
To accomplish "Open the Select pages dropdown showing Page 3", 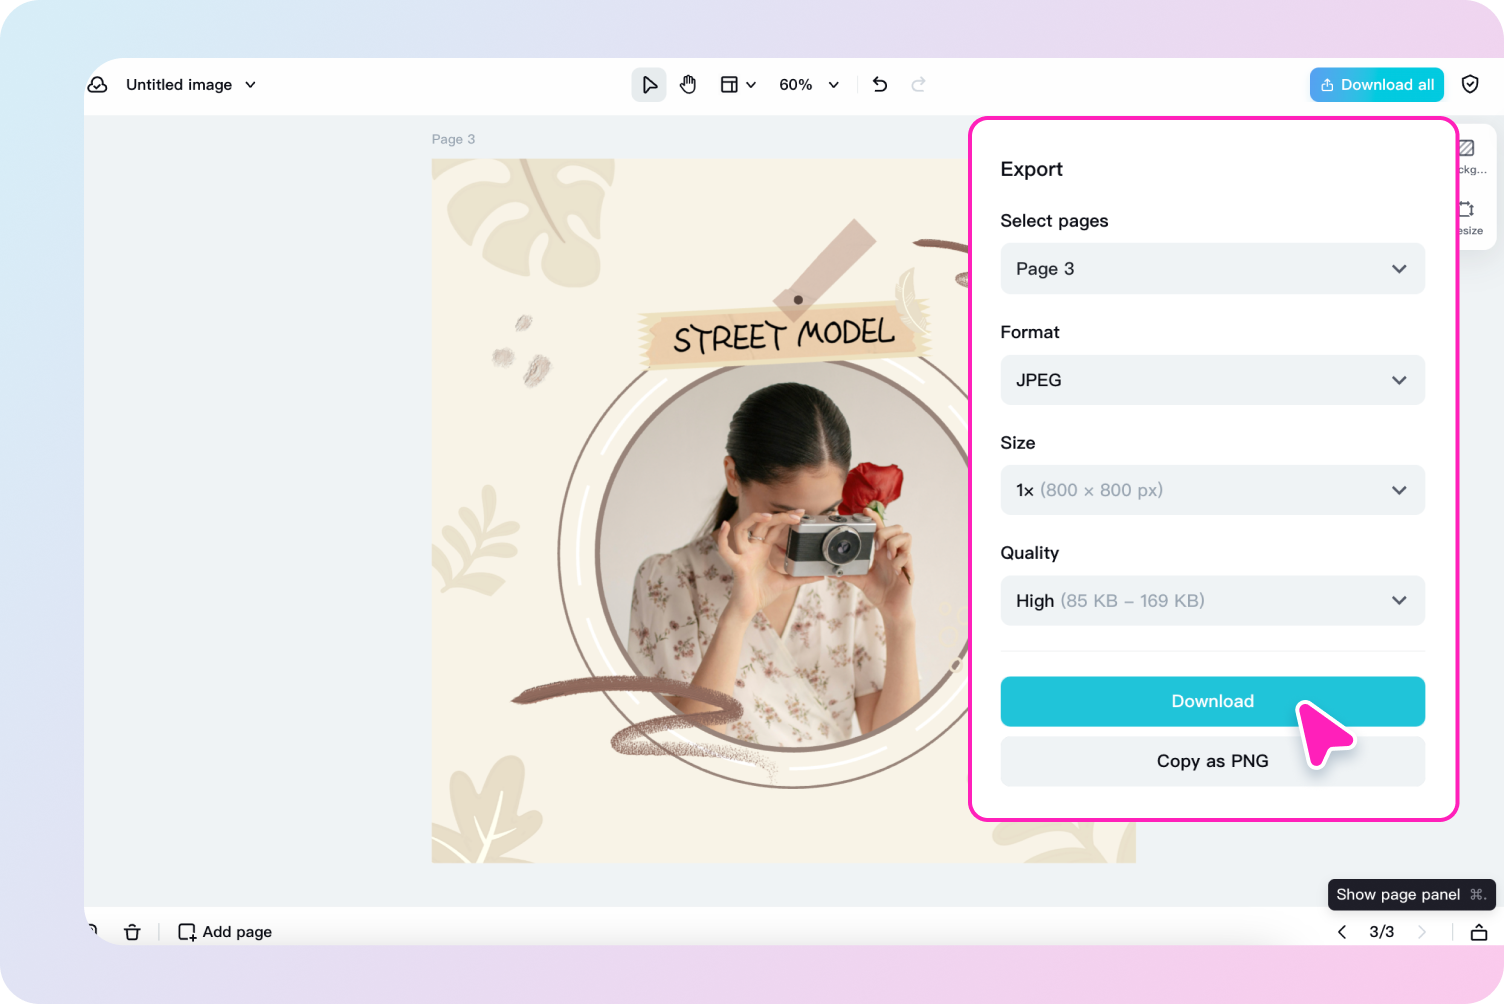I will coord(1212,268).
